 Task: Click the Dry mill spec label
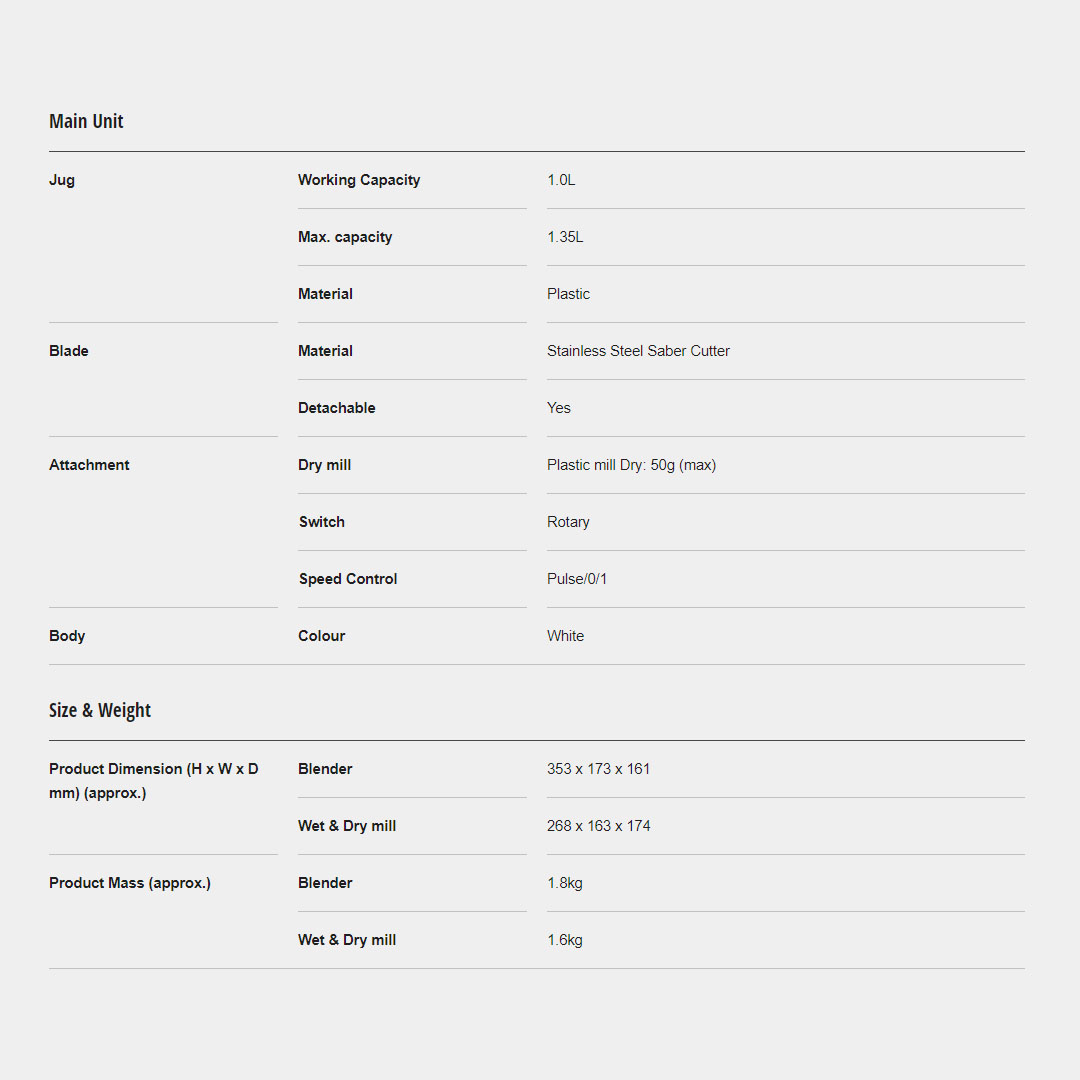pyautogui.click(x=324, y=465)
